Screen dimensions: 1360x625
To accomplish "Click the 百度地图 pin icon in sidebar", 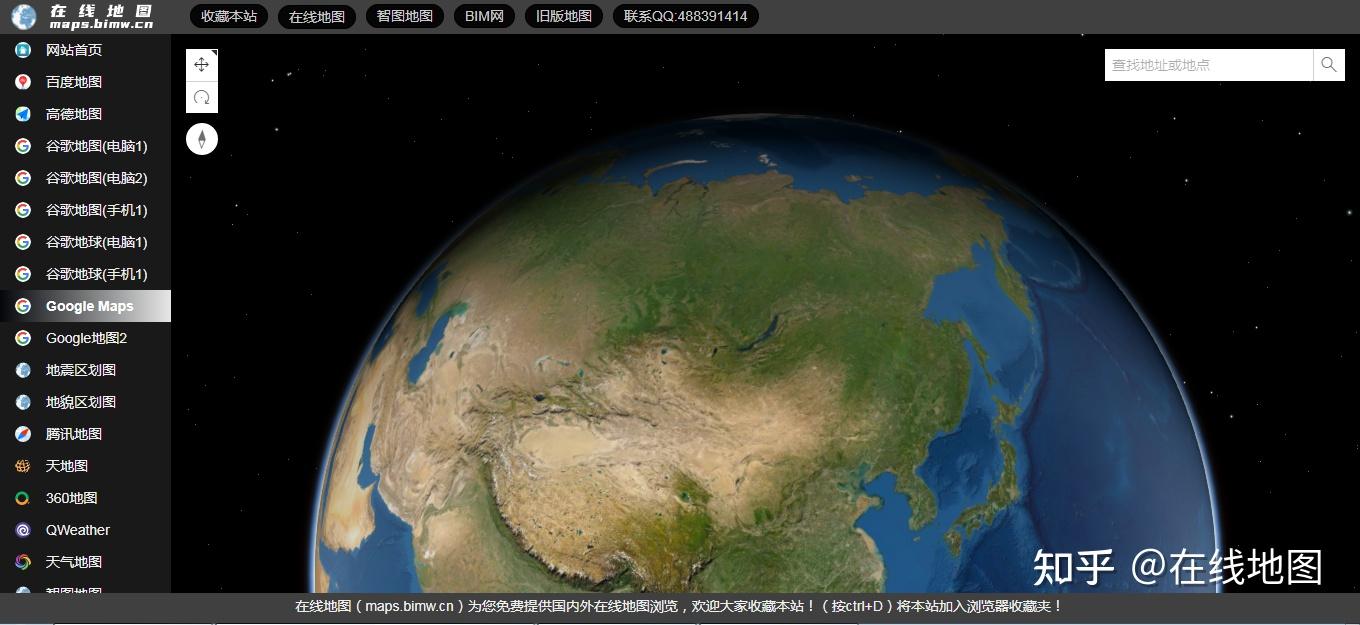I will [21, 81].
